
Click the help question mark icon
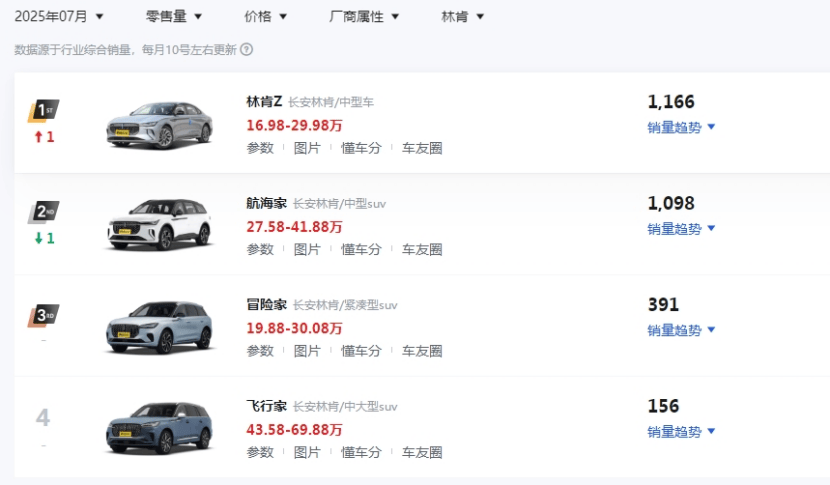coord(246,49)
